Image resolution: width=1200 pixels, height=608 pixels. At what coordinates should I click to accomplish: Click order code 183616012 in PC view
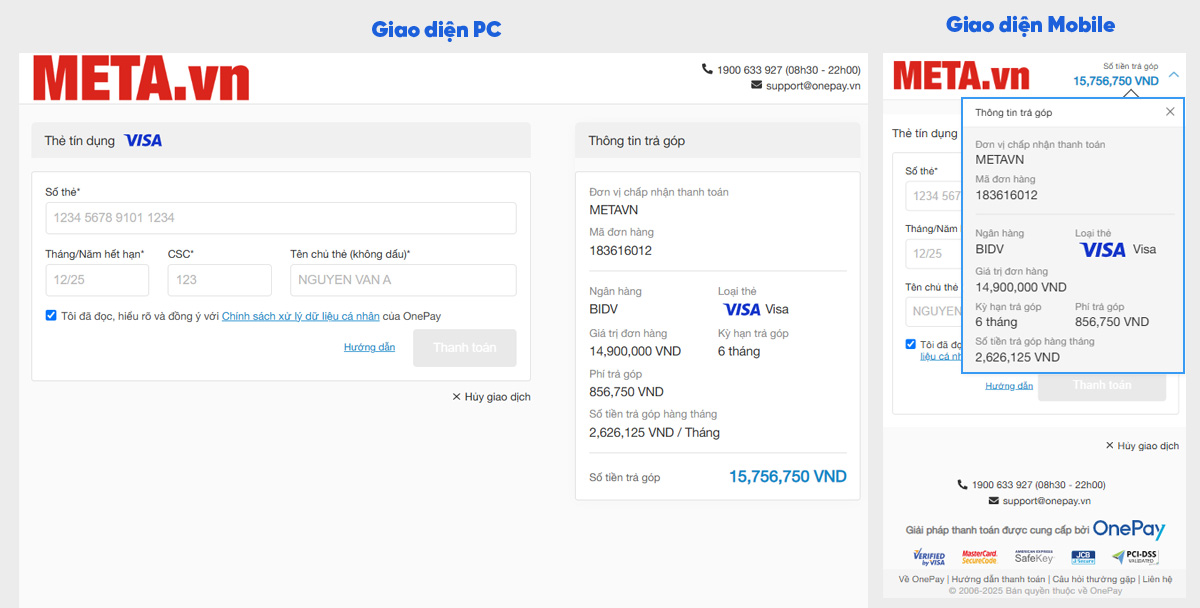pyautogui.click(x=621, y=251)
